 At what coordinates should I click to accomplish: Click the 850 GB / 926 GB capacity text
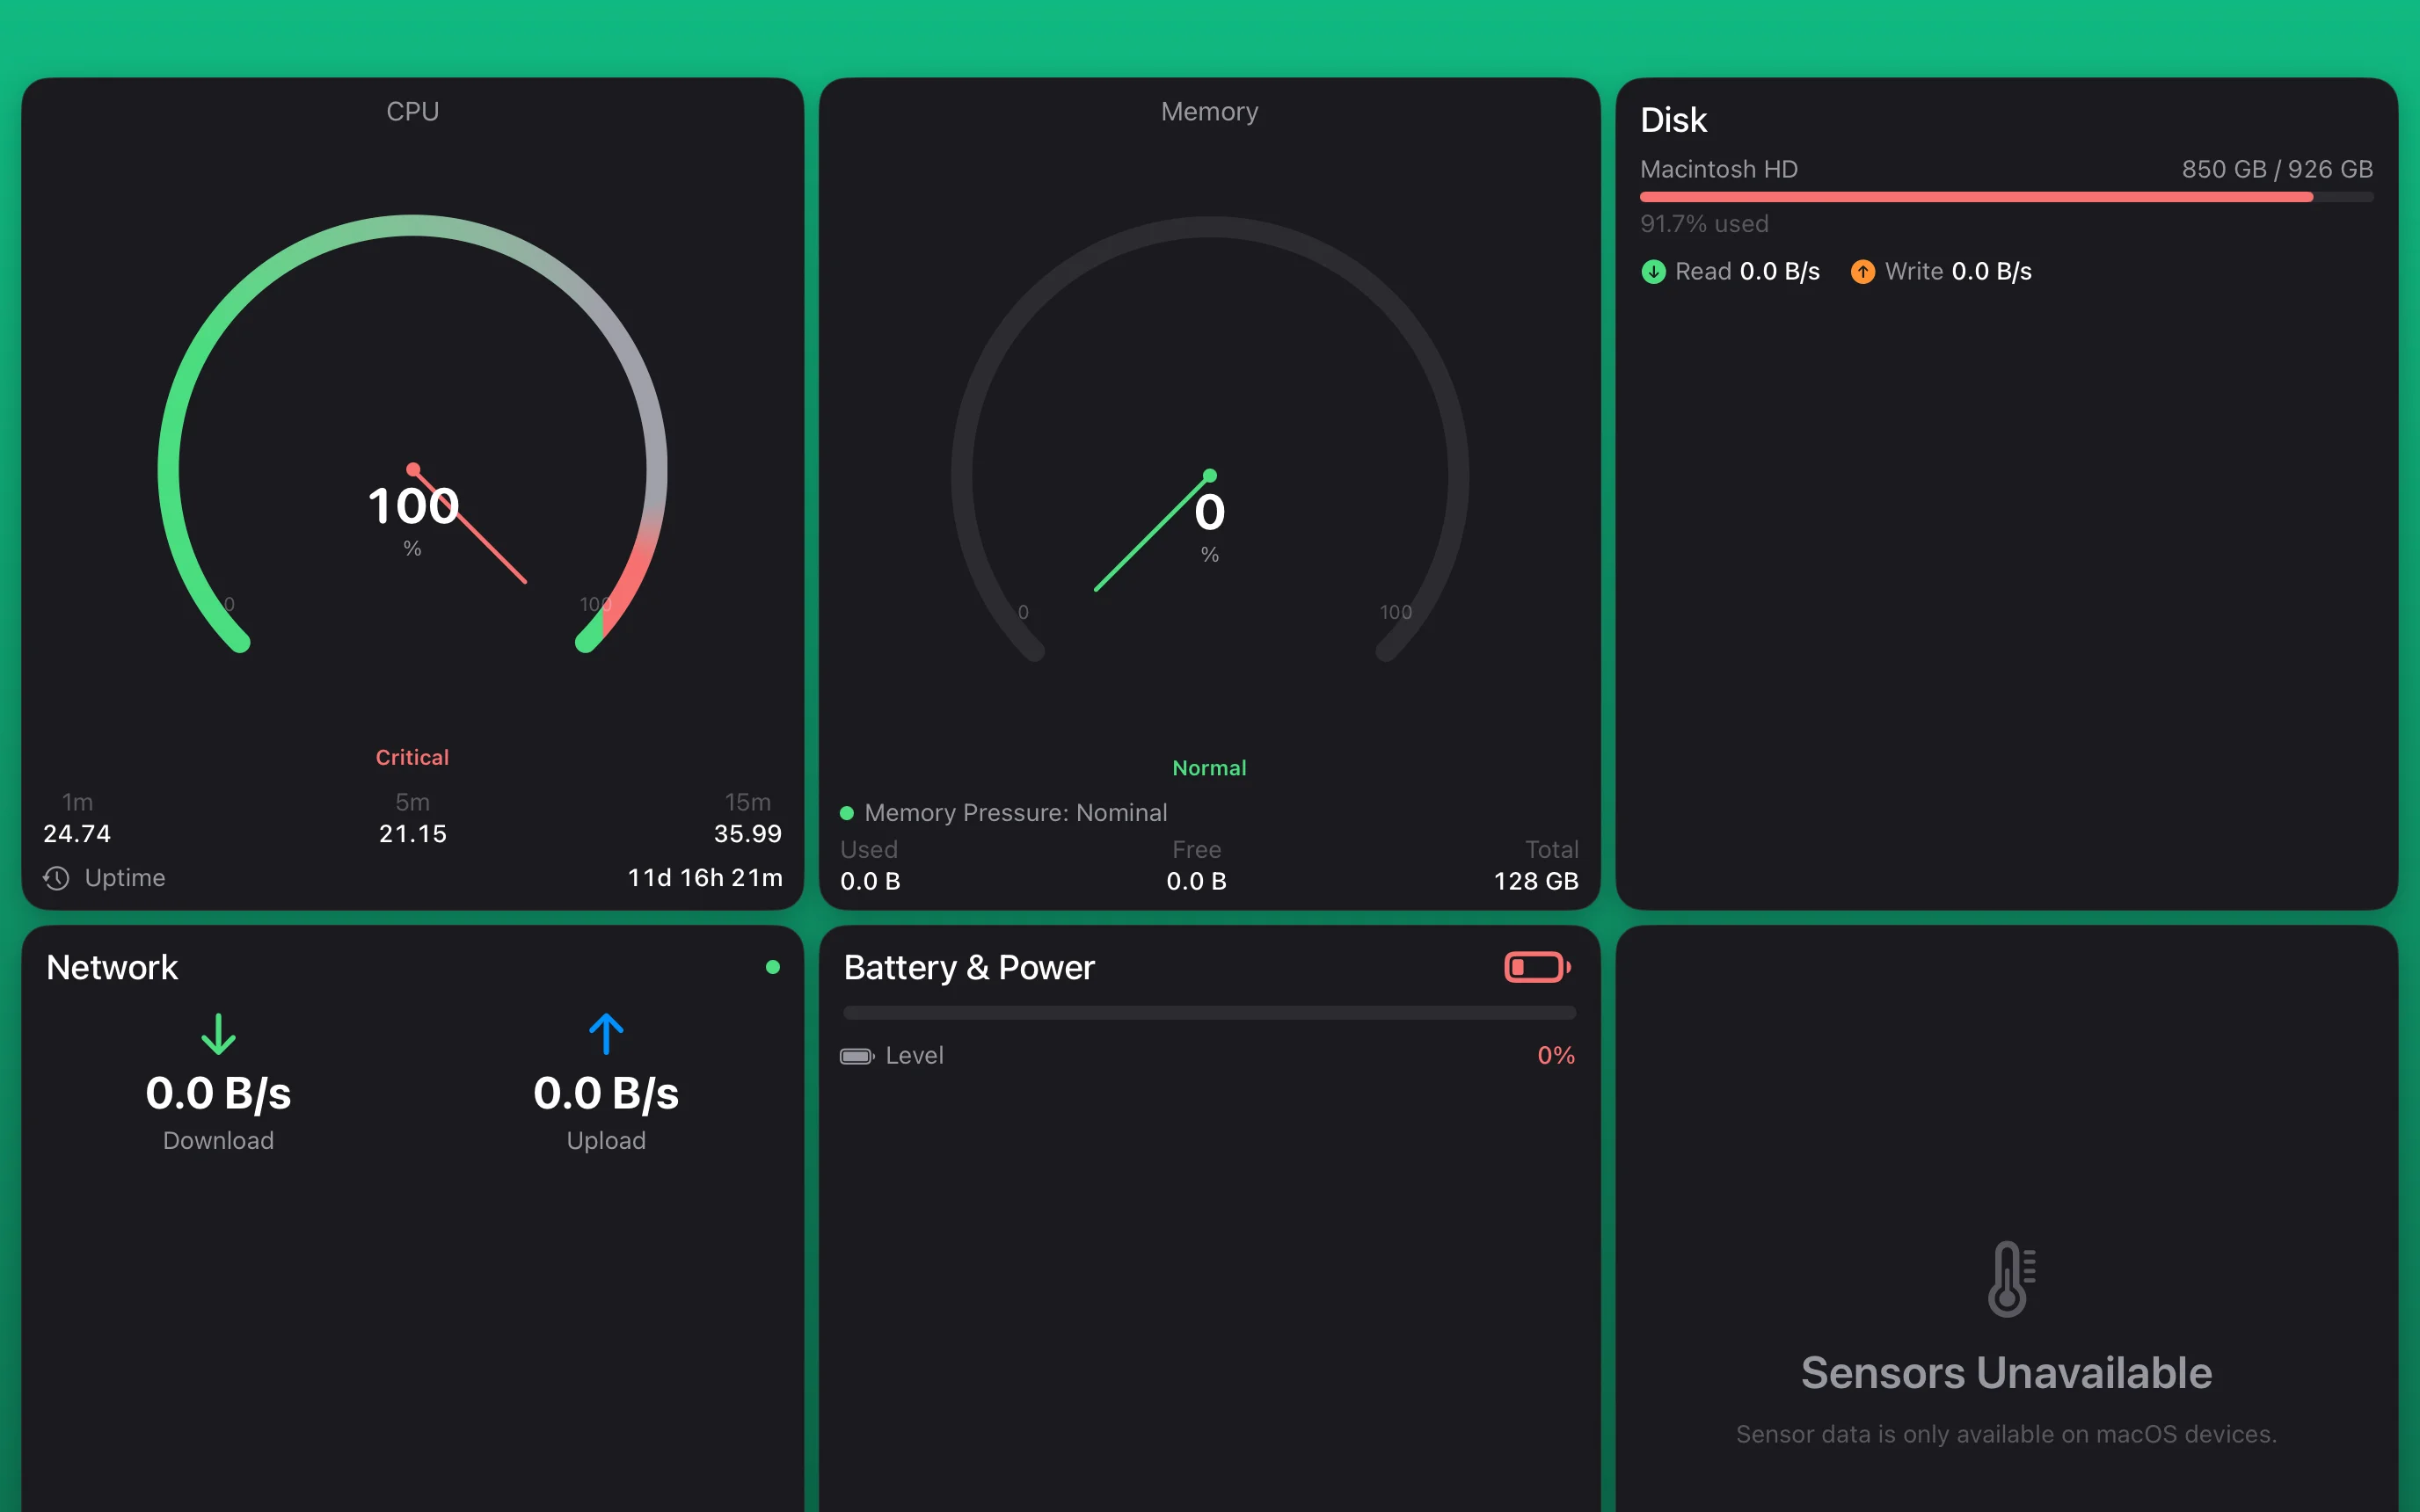tap(2277, 169)
